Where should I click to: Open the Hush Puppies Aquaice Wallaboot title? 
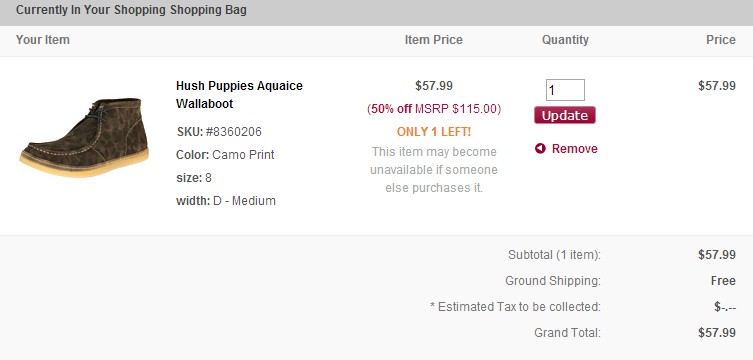[239, 95]
